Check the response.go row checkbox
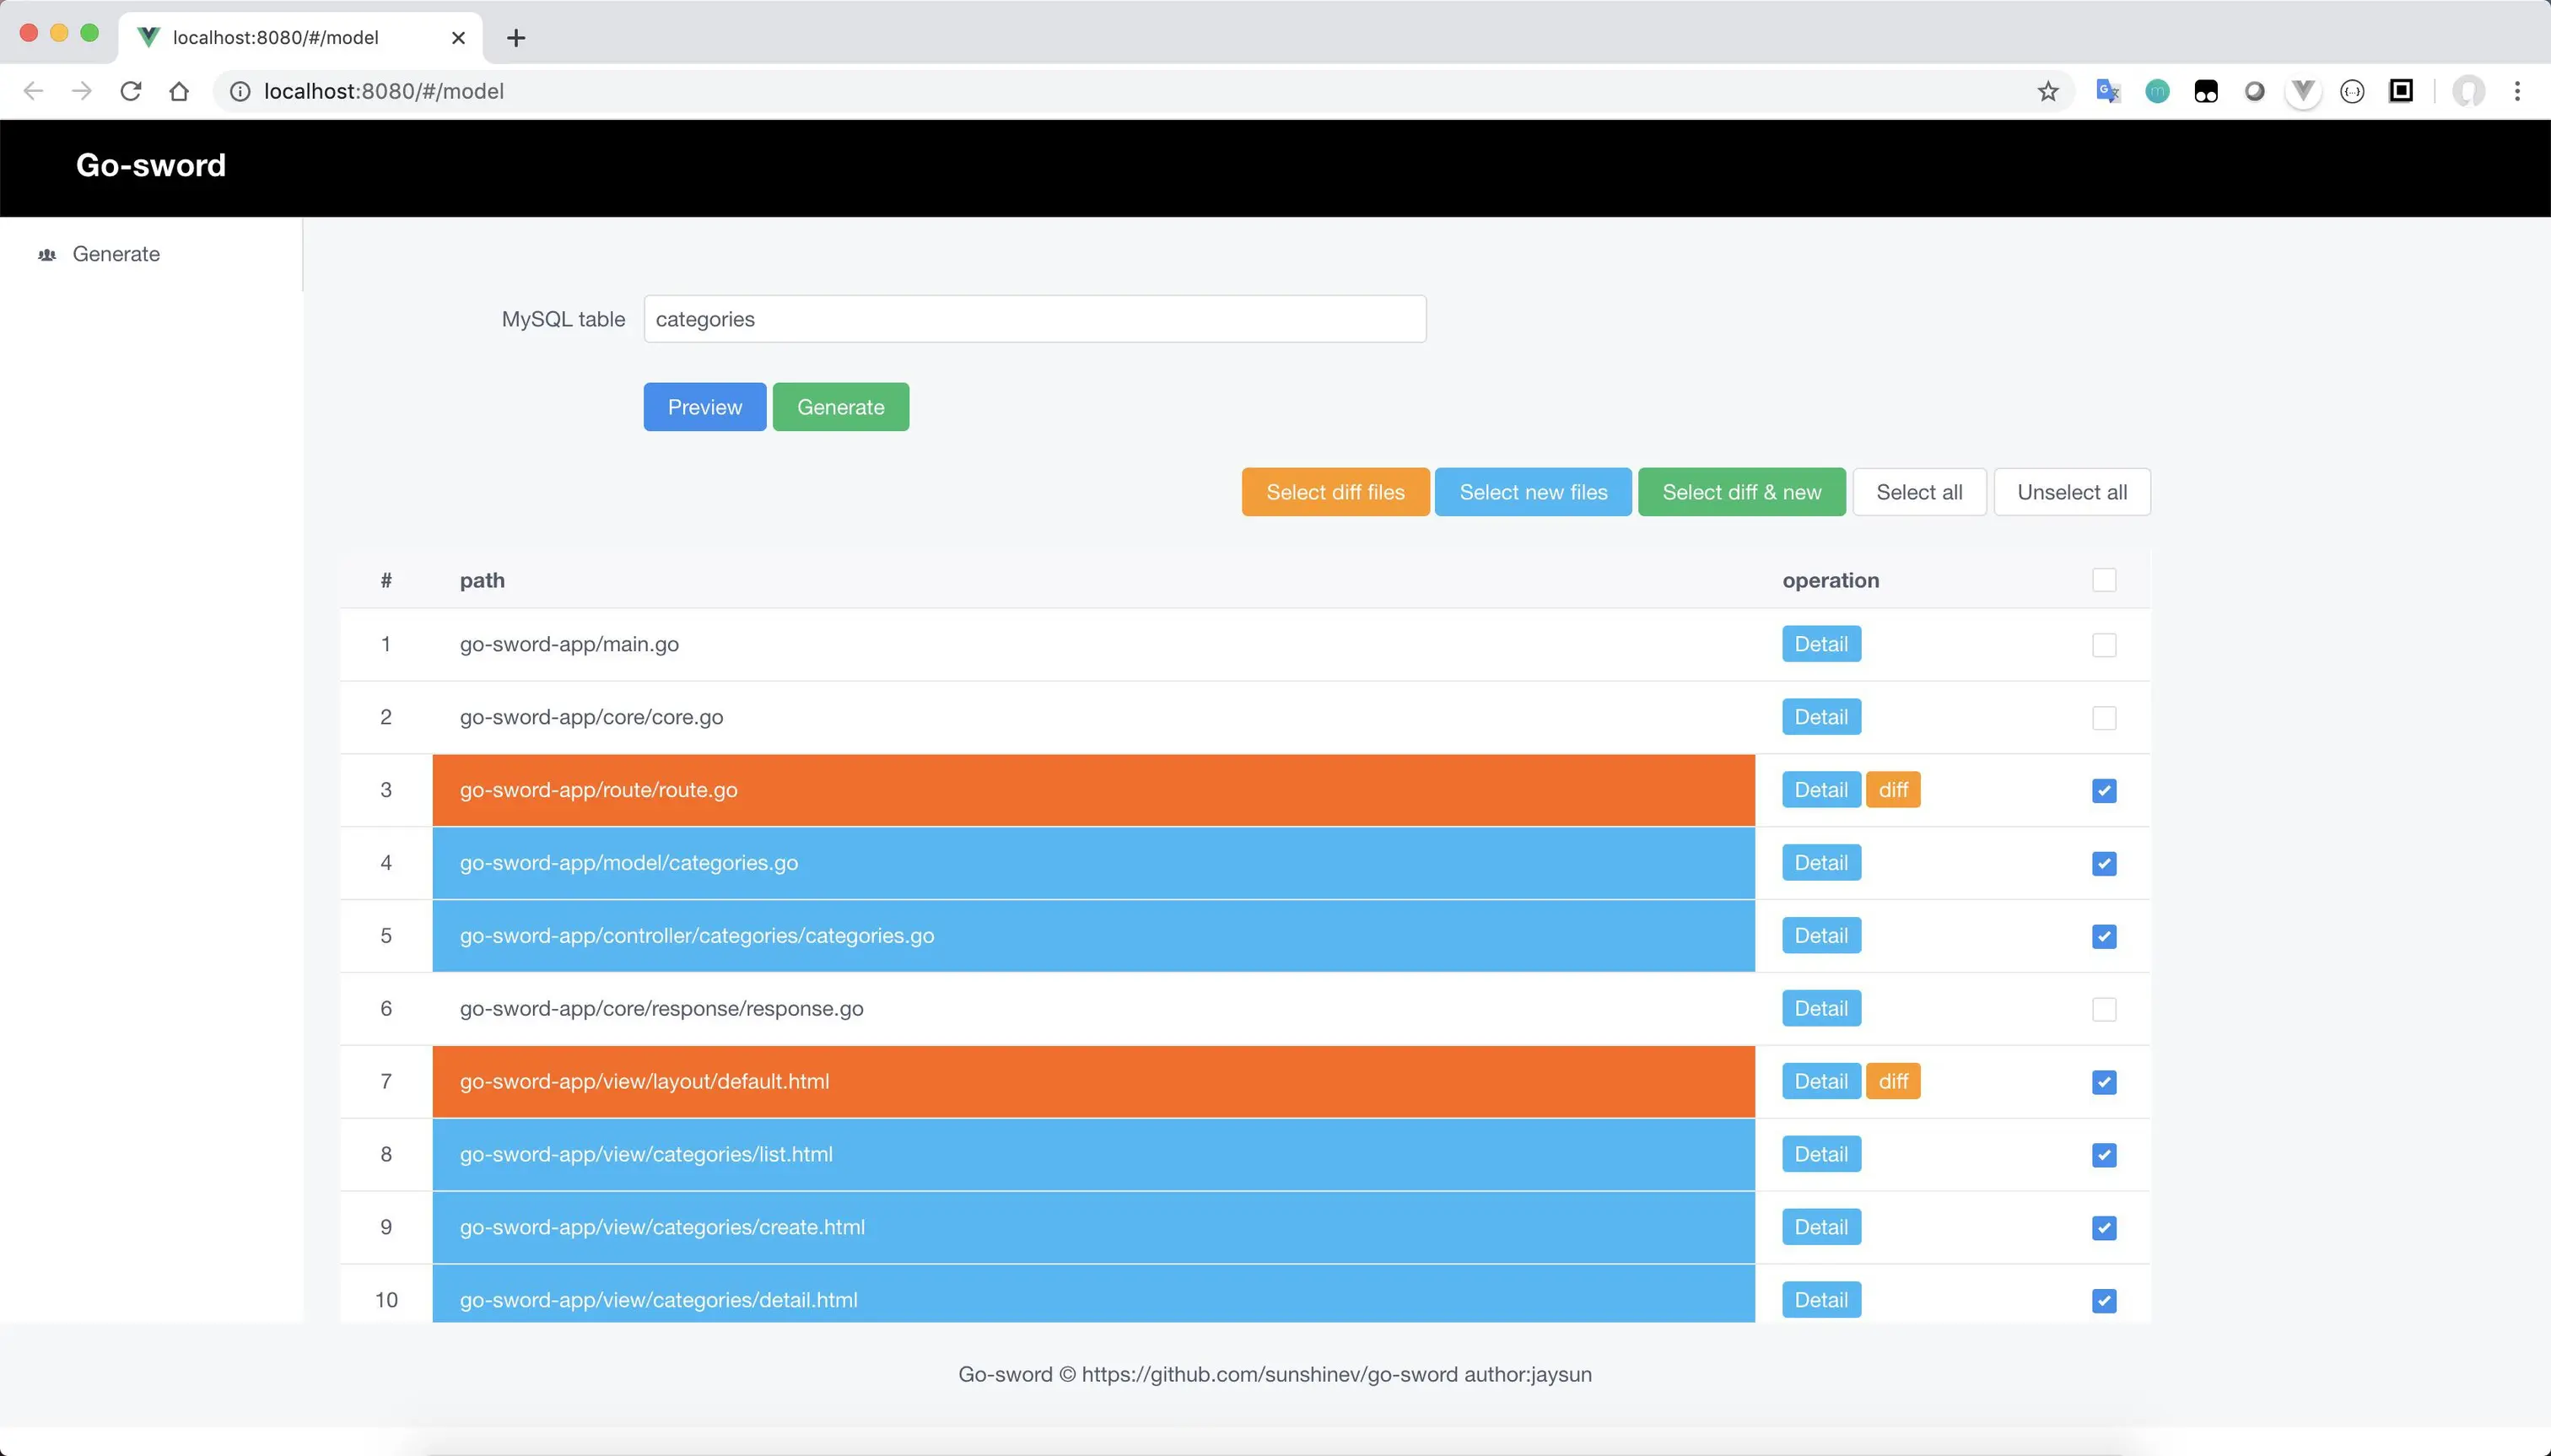2551x1456 pixels. (x=2103, y=1009)
